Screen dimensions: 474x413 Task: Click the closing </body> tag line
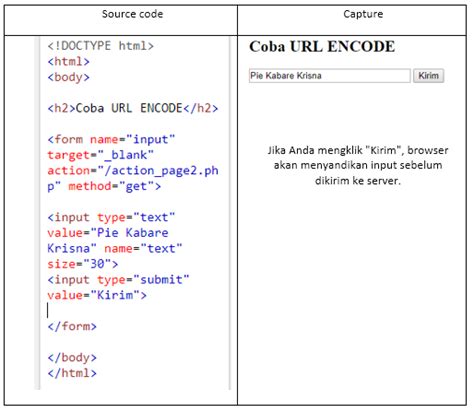72,357
